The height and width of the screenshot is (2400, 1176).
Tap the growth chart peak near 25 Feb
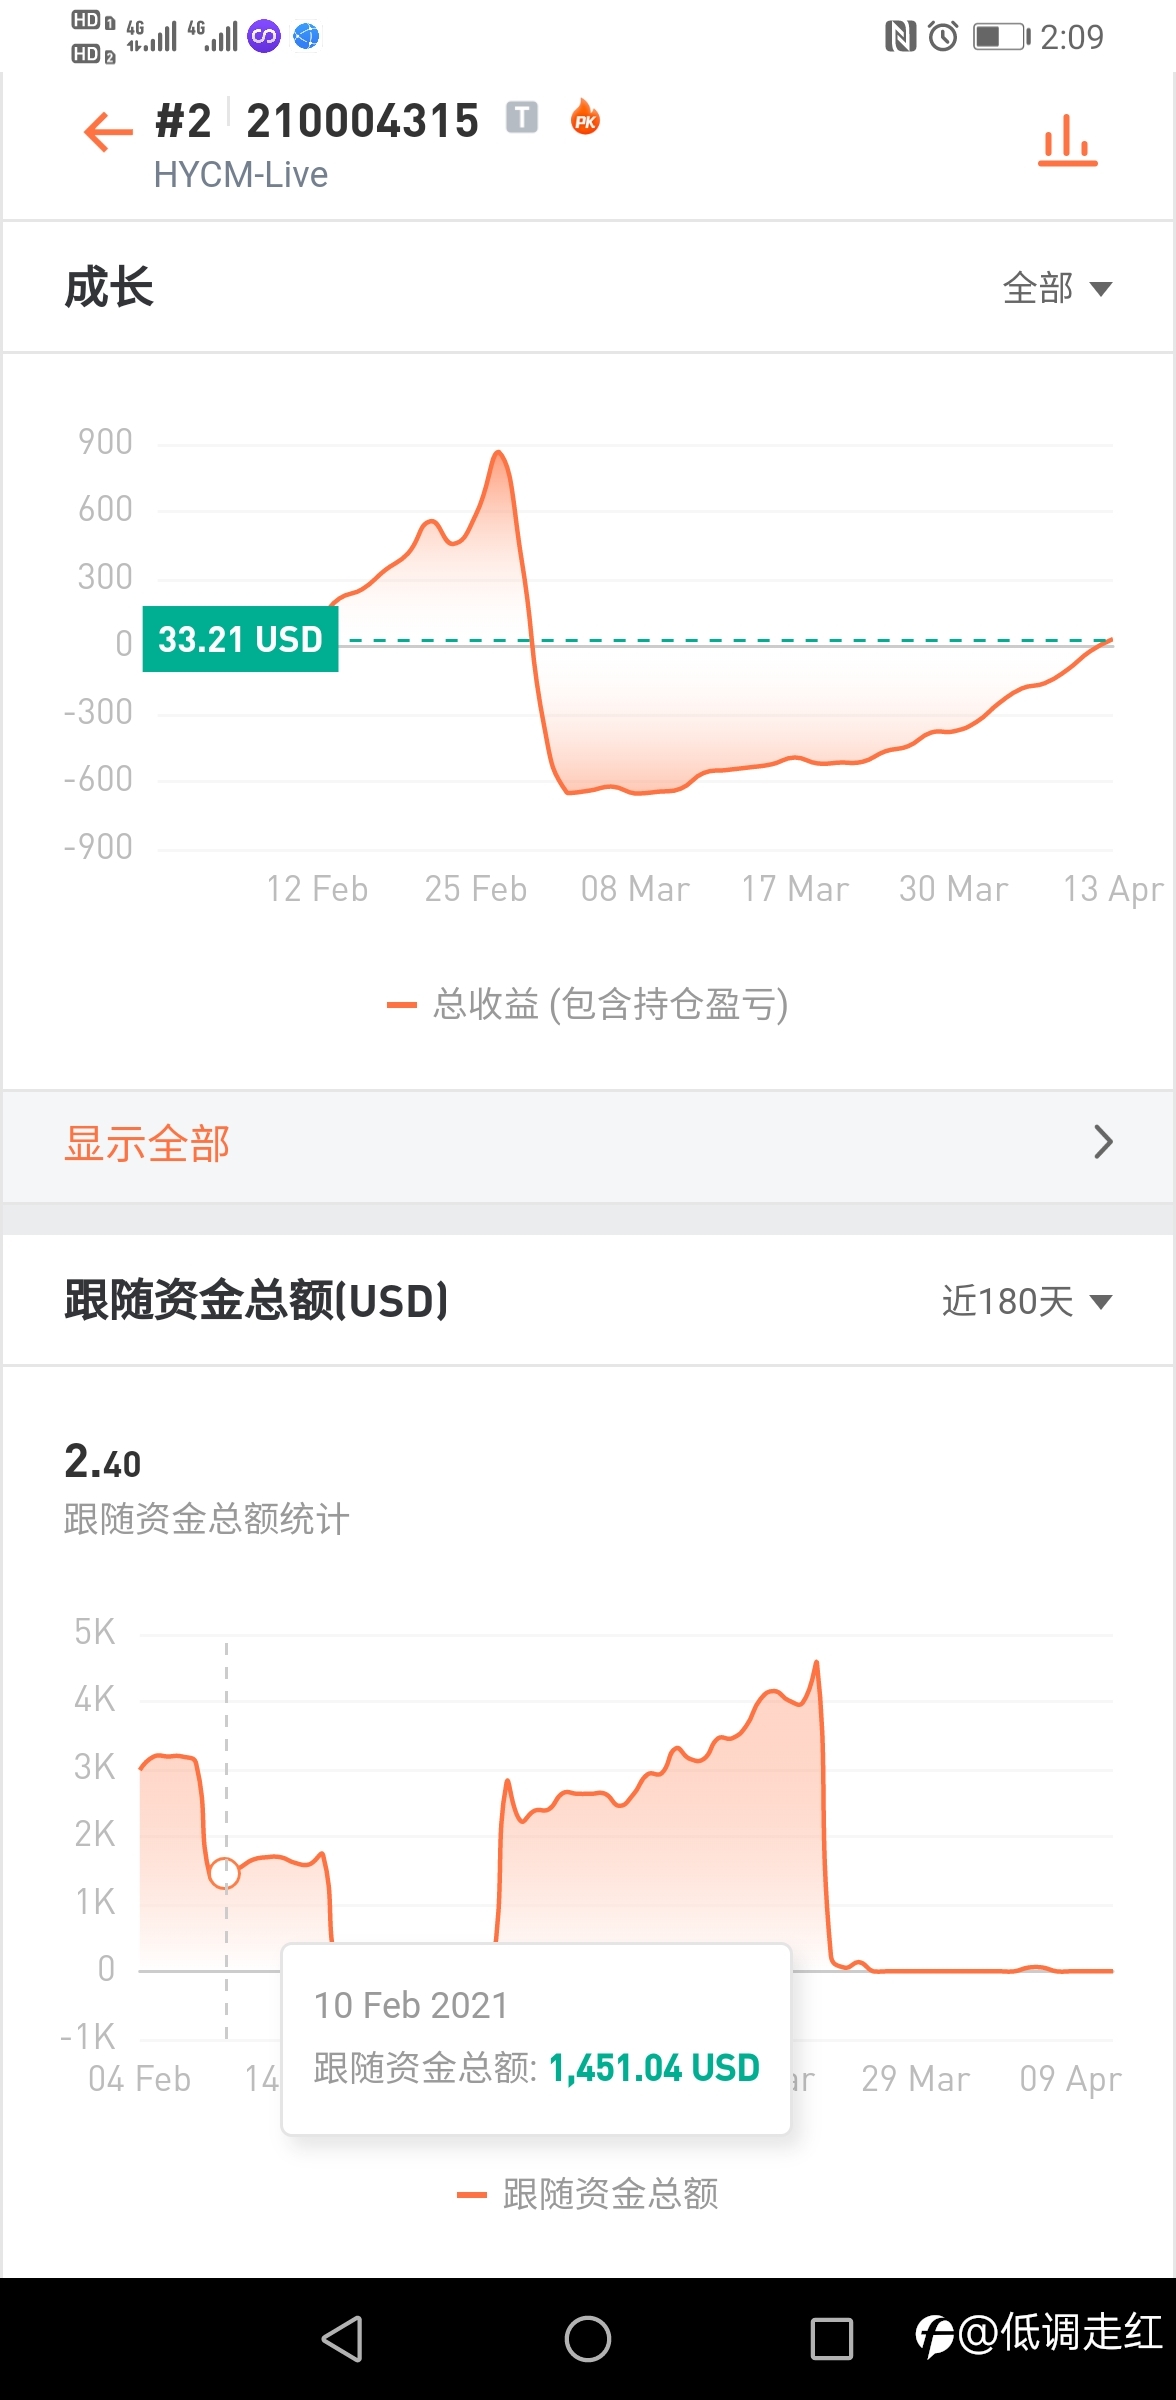[499, 455]
